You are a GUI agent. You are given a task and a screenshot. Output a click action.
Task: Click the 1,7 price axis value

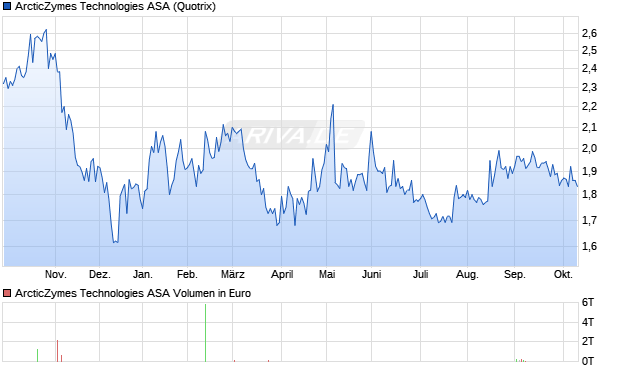coord(590,220)
